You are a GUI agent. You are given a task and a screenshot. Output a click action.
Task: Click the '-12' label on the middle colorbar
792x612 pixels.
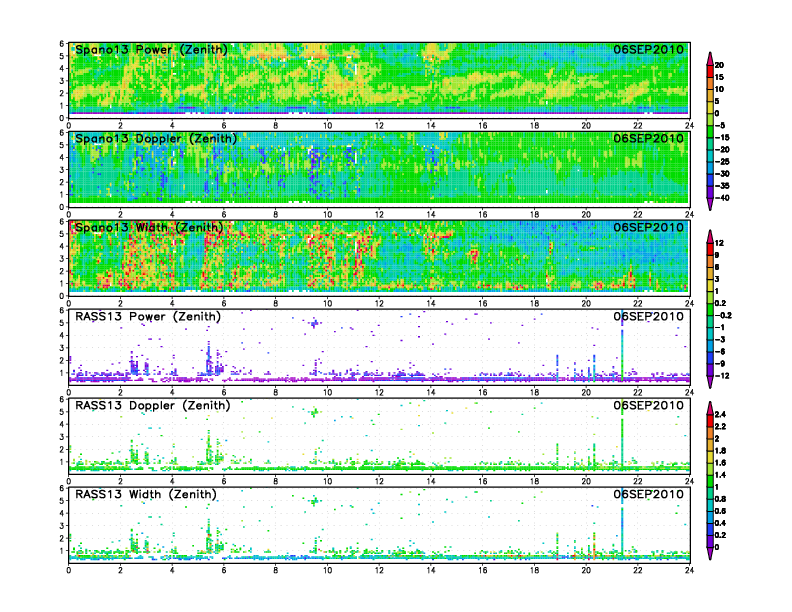722,376
